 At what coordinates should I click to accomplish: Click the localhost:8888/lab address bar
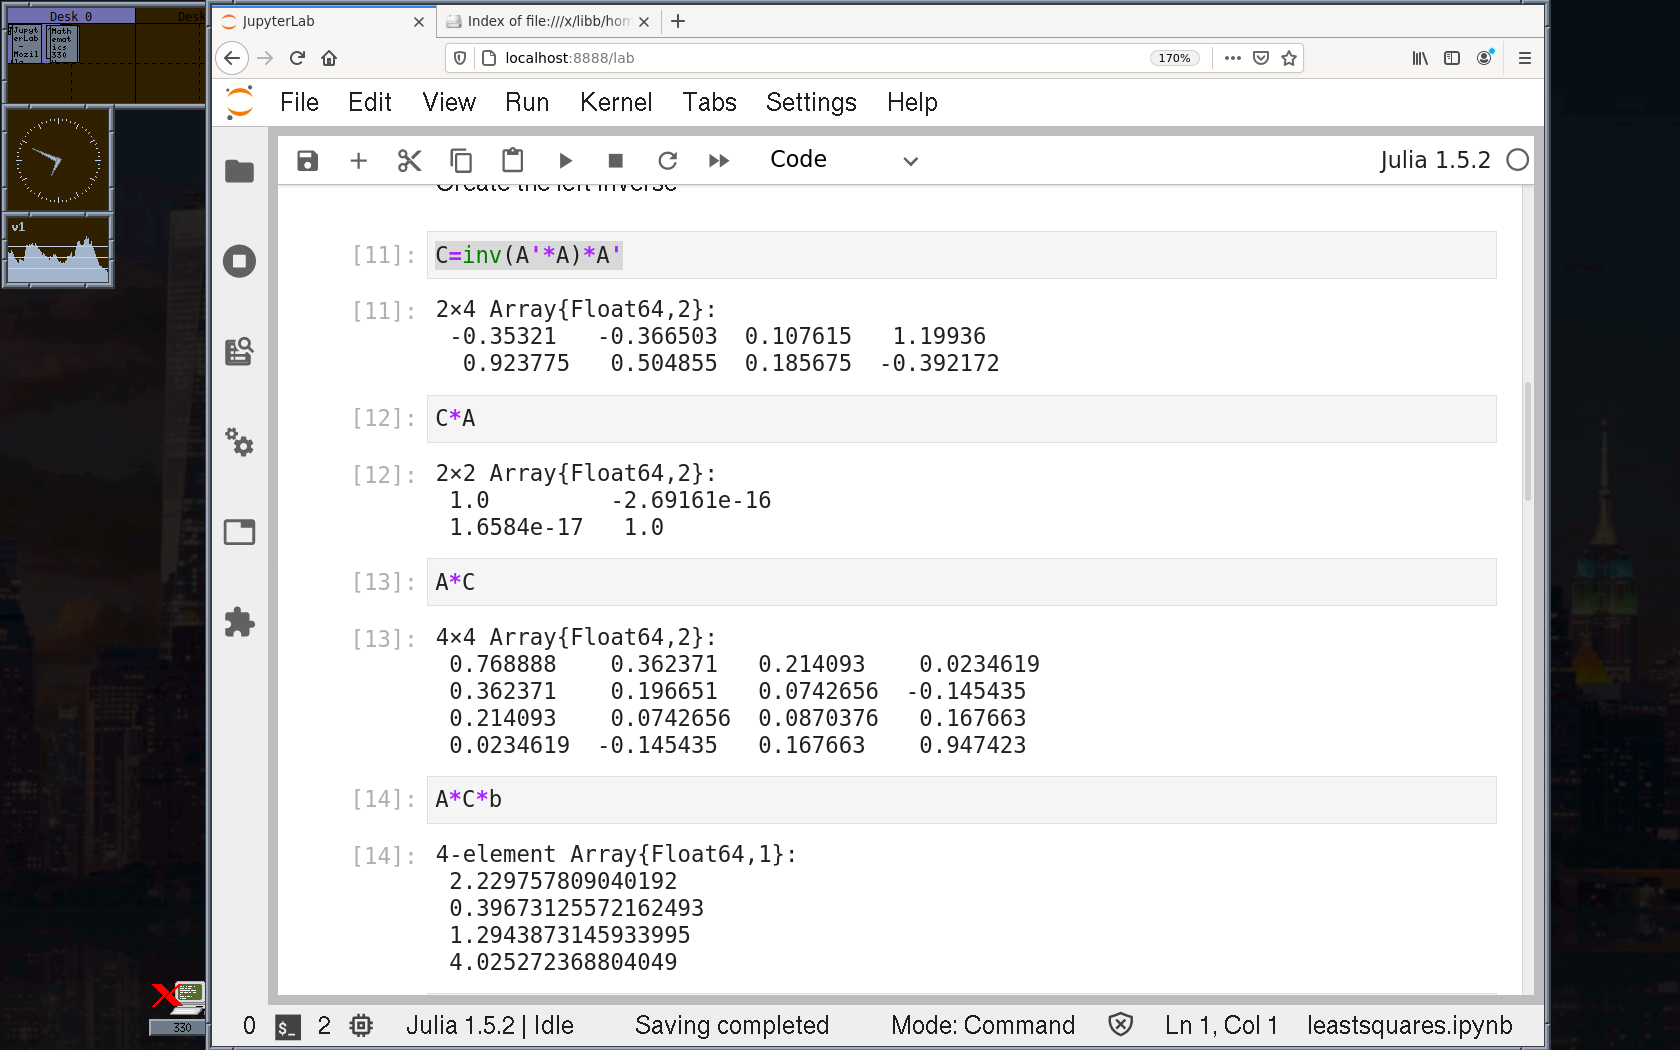point(800,58)
